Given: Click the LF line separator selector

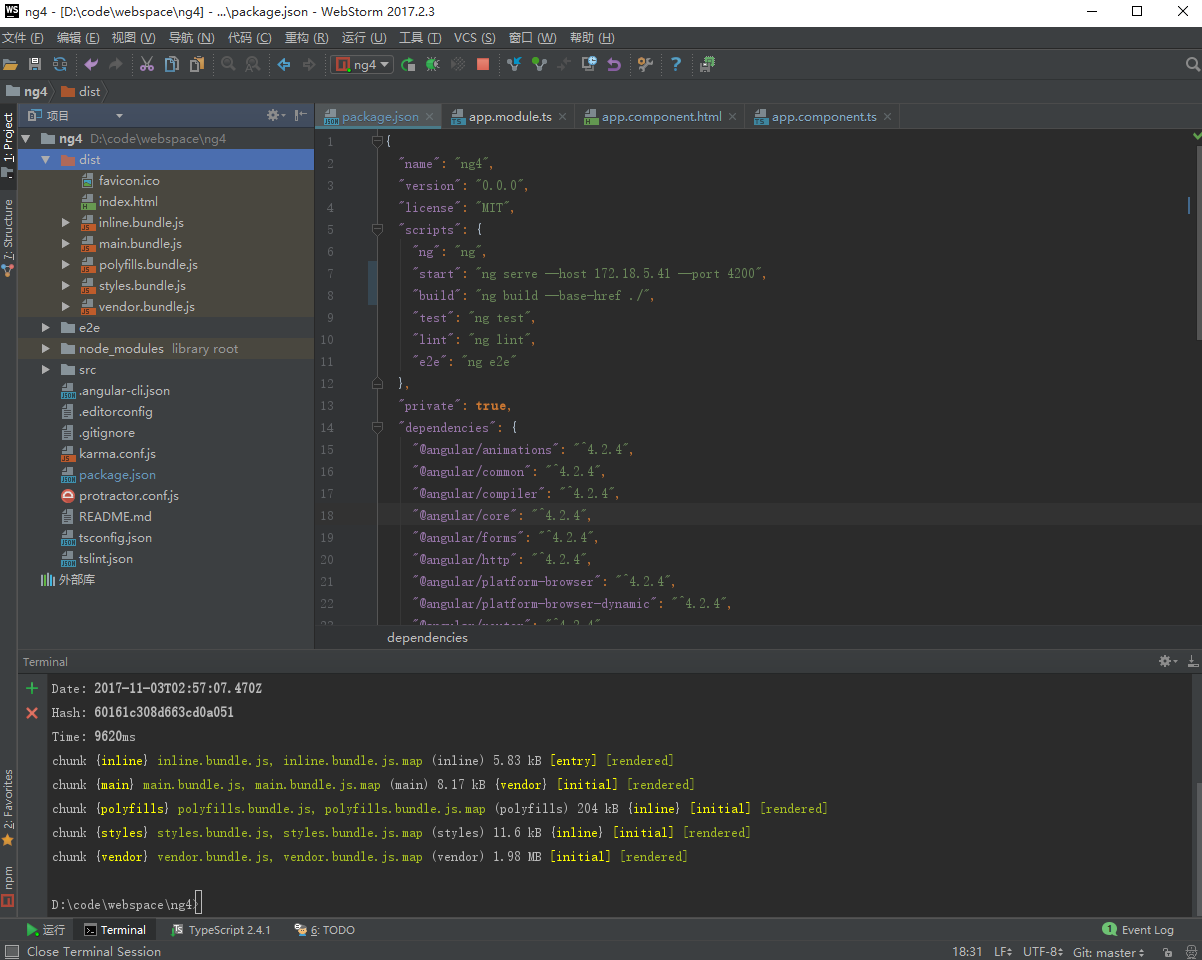Looking at the screenshot, I should tap(1003, 952).
